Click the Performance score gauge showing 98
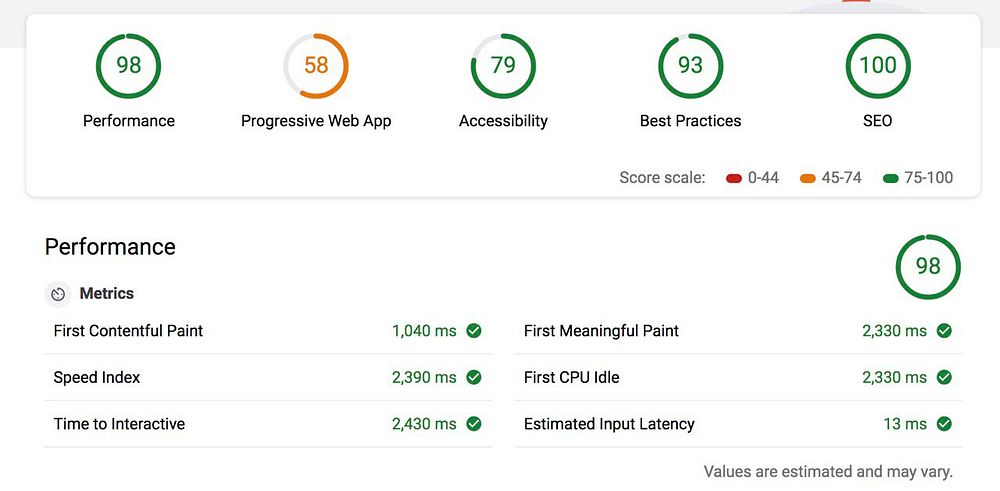This screenshot has width=1000, height=491. 128,66
